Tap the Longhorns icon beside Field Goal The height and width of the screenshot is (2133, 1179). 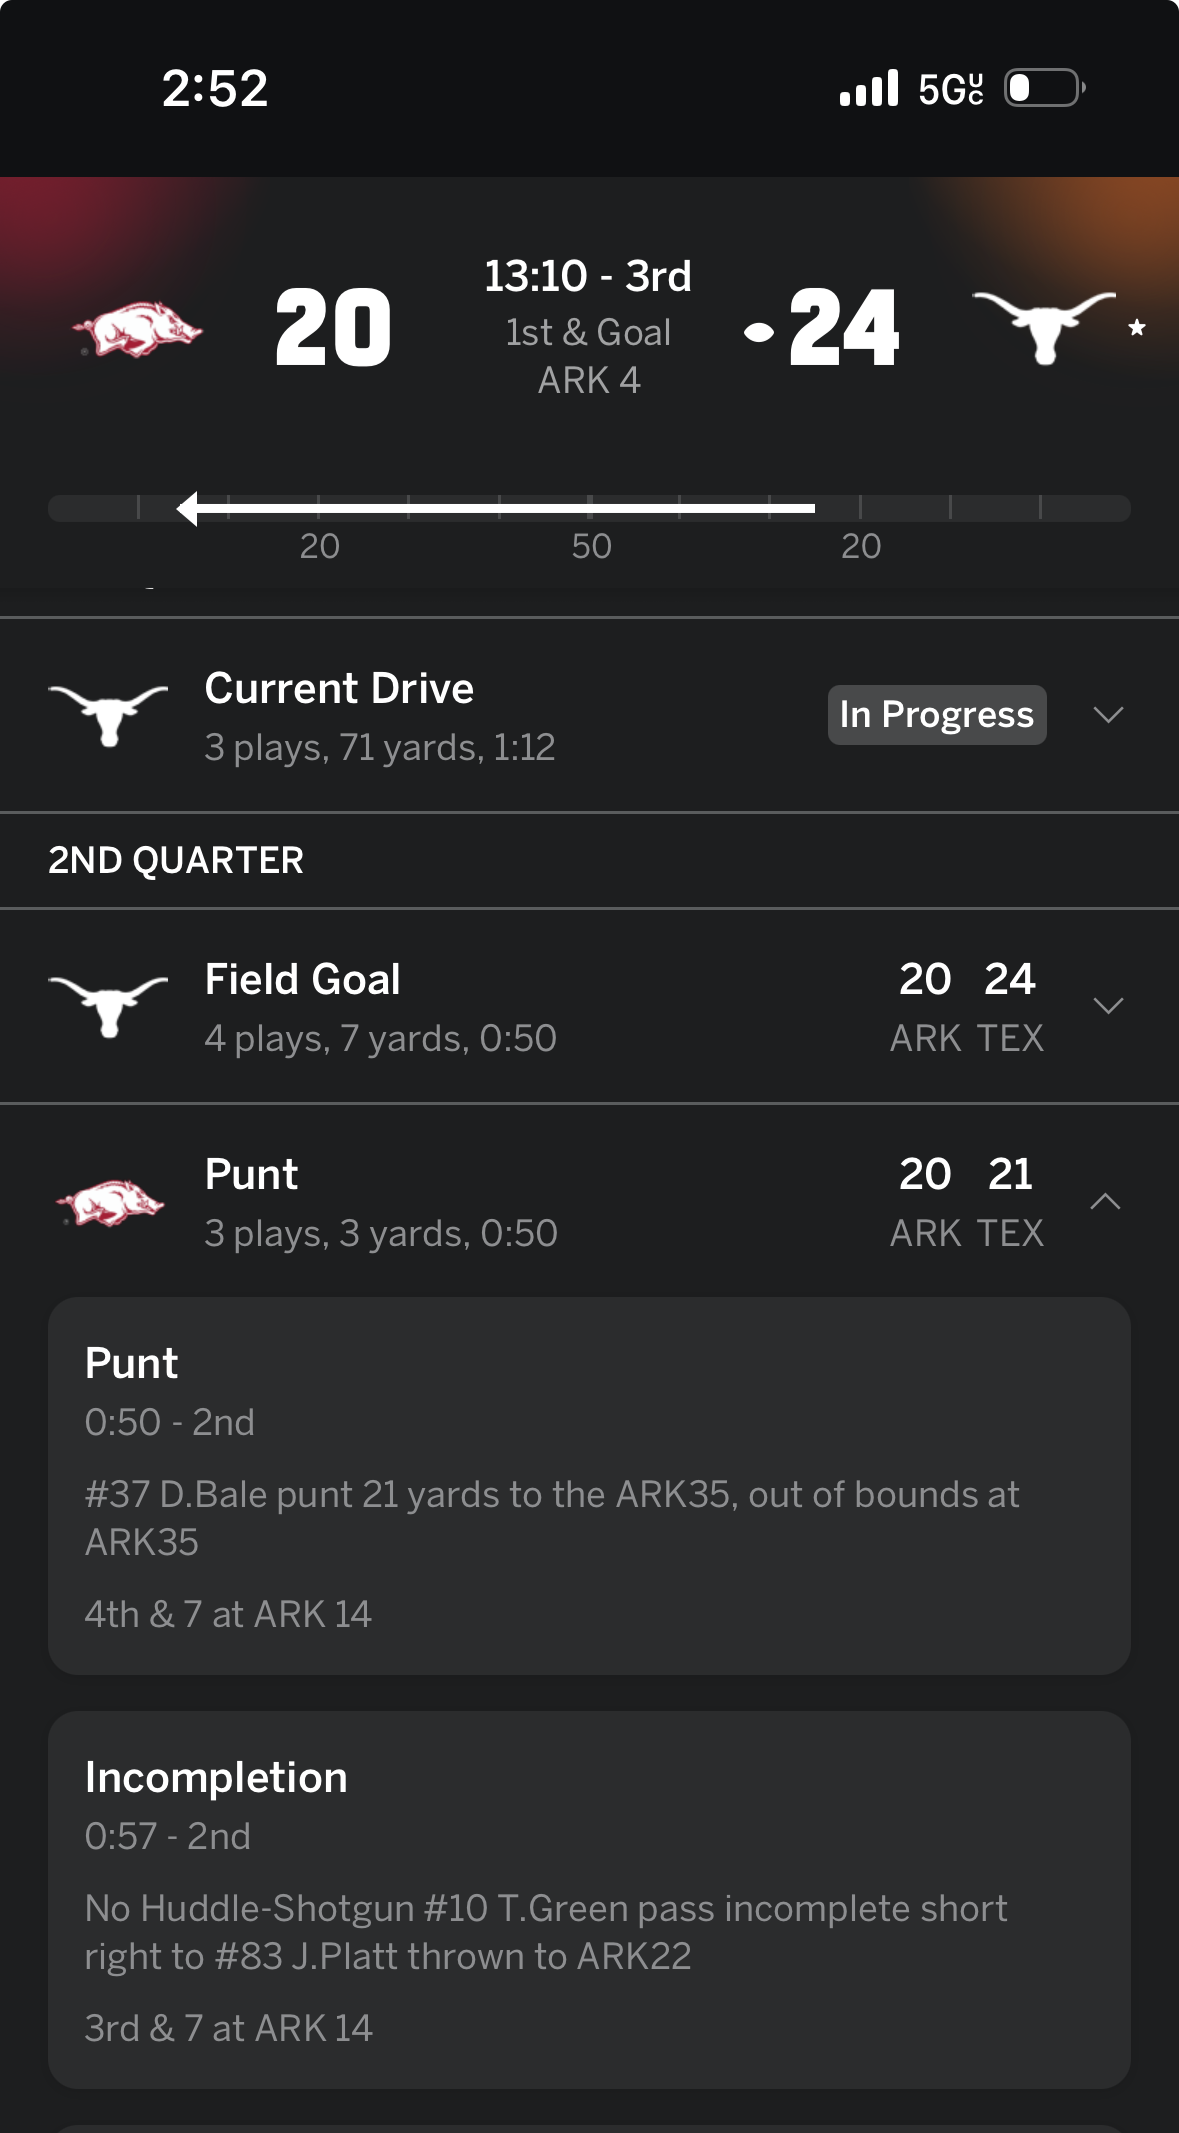point(108,1005)
